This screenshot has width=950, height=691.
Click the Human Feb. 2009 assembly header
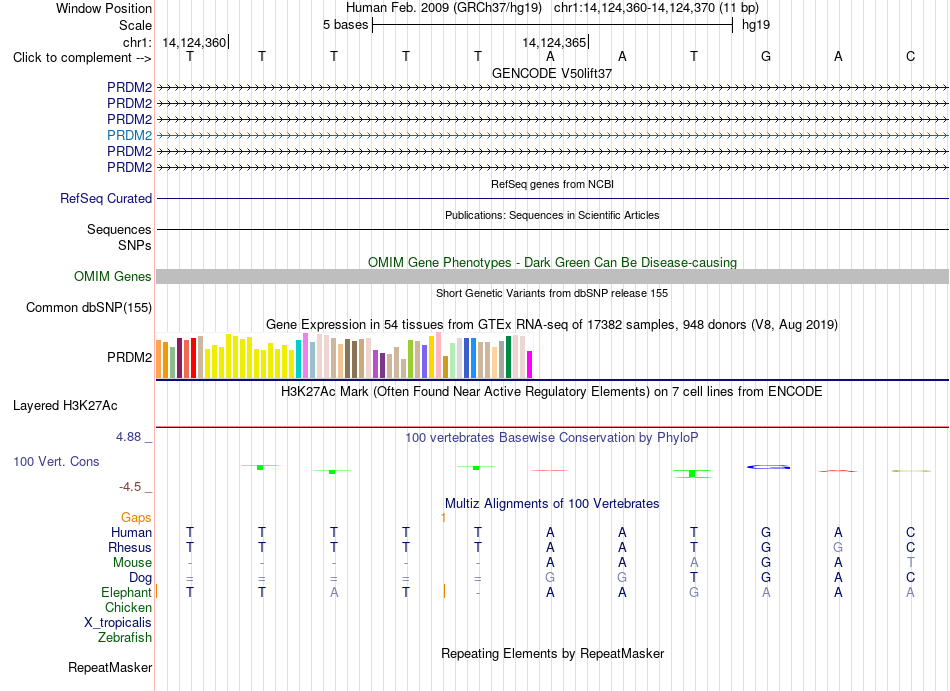point(443,8)
